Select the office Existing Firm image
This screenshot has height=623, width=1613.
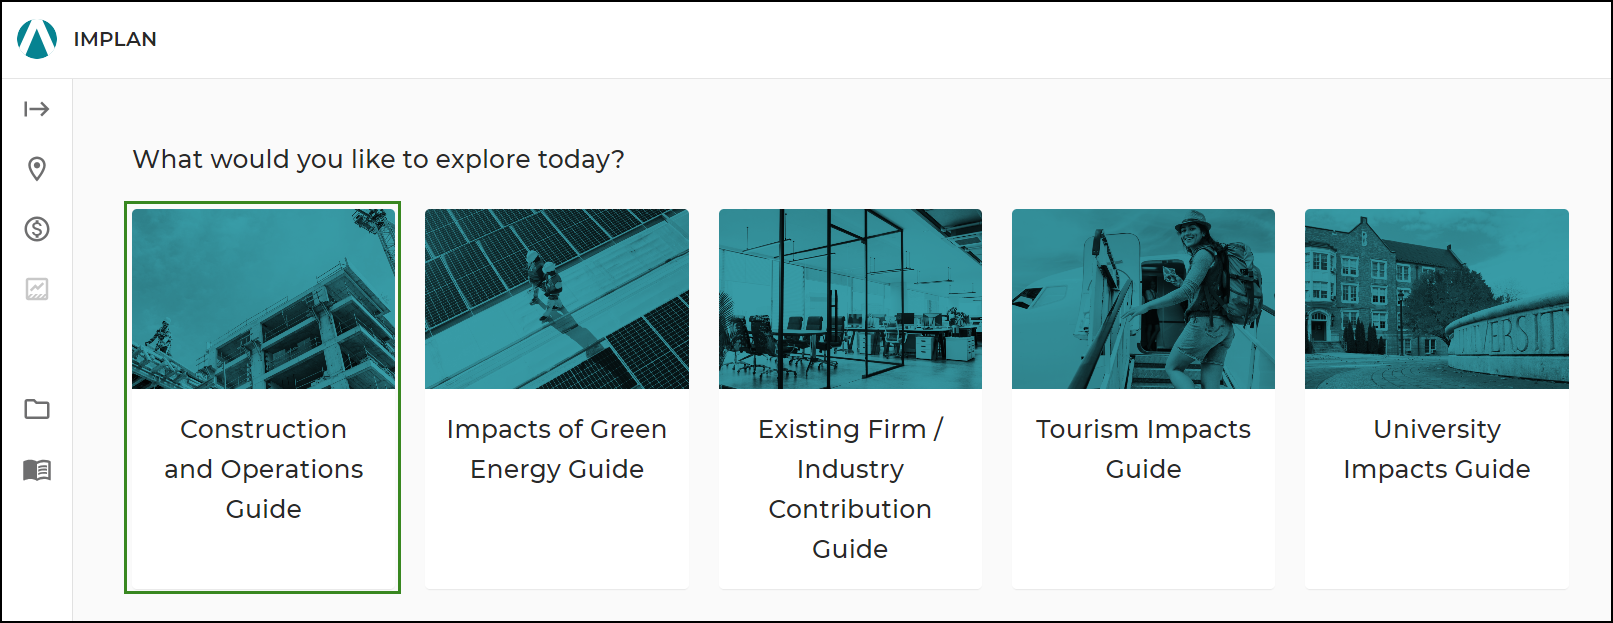850,299
